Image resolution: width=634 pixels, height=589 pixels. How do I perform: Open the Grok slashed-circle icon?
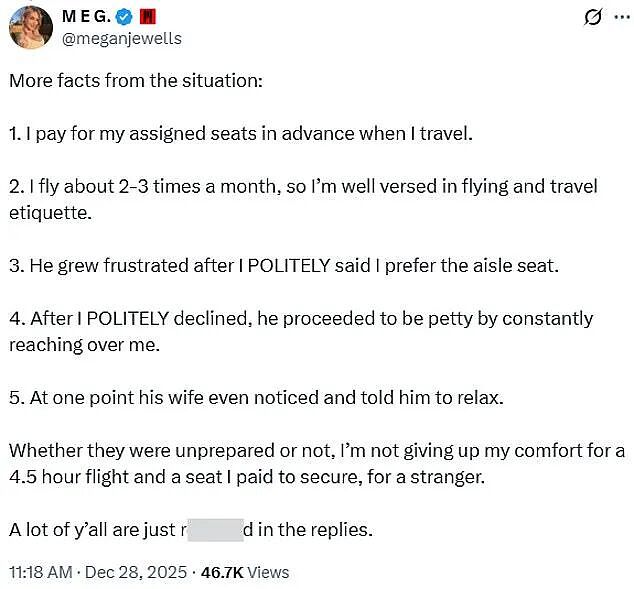coord(593,17)
